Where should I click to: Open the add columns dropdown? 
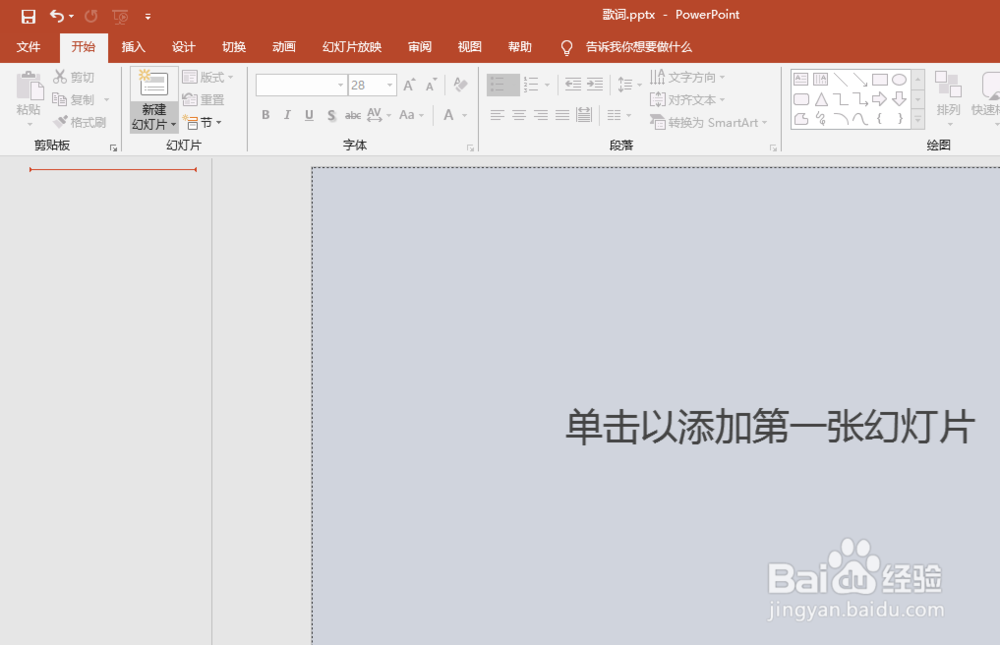tap(619, 115)
